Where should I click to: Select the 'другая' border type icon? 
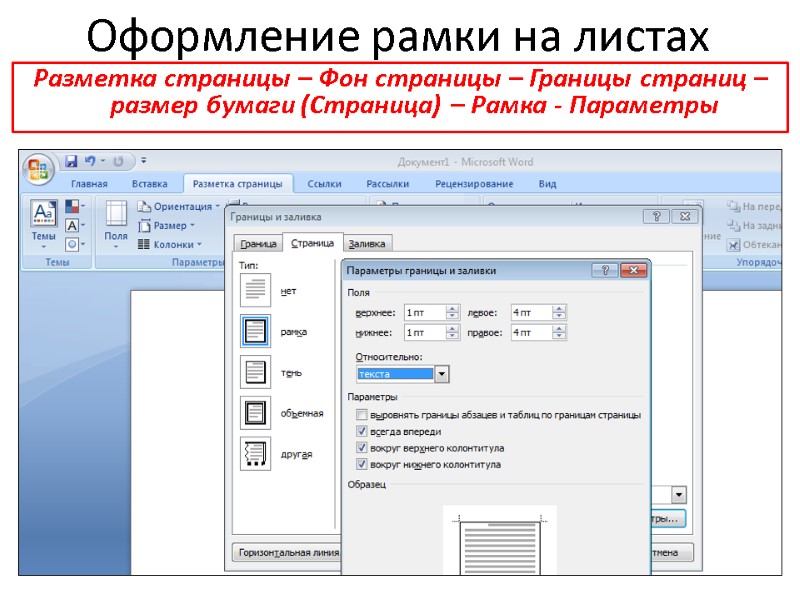tap(255, 454)
